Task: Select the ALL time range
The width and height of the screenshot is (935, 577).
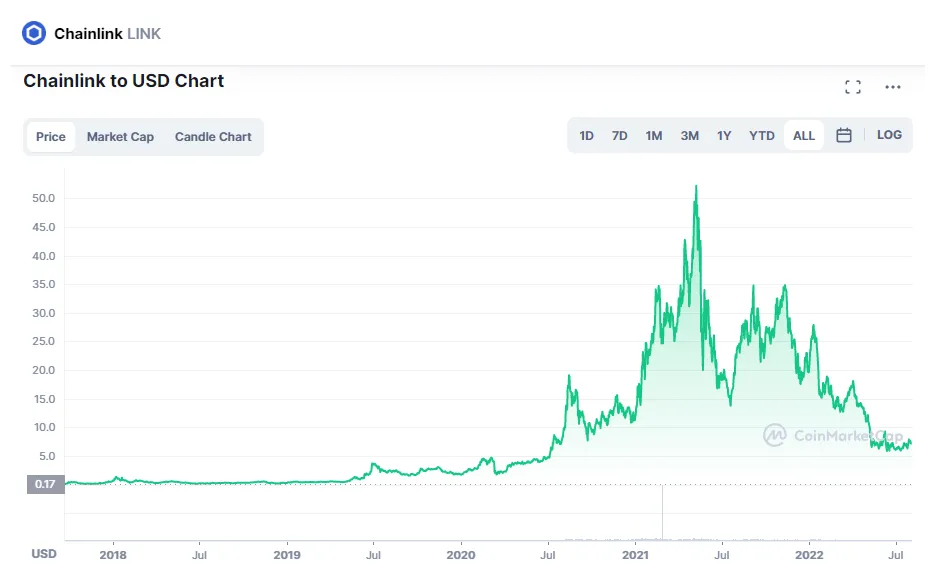Action: [x=804, y=136]
